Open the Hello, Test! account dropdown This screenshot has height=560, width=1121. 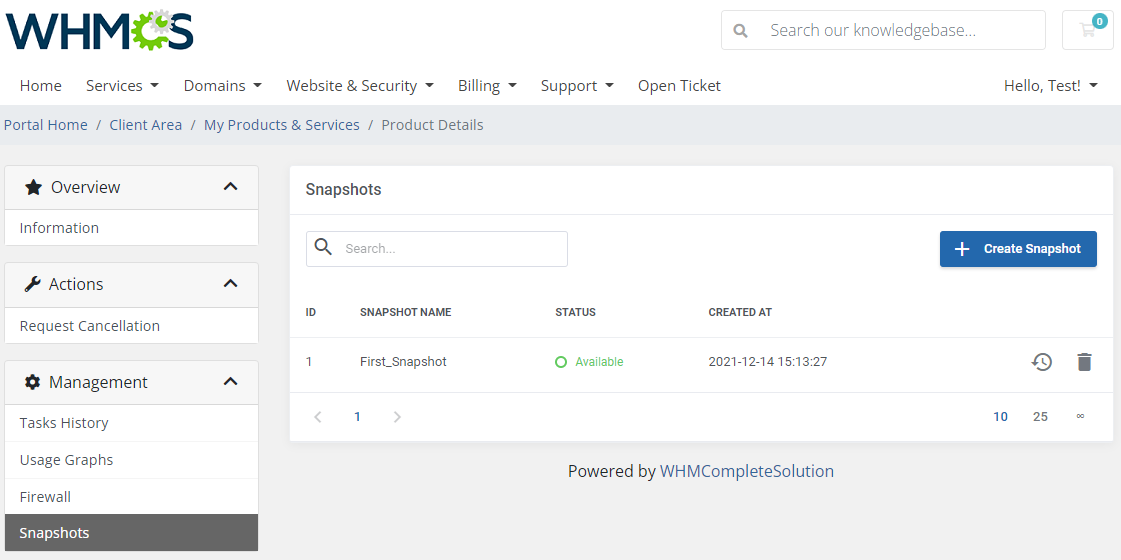1051,86
